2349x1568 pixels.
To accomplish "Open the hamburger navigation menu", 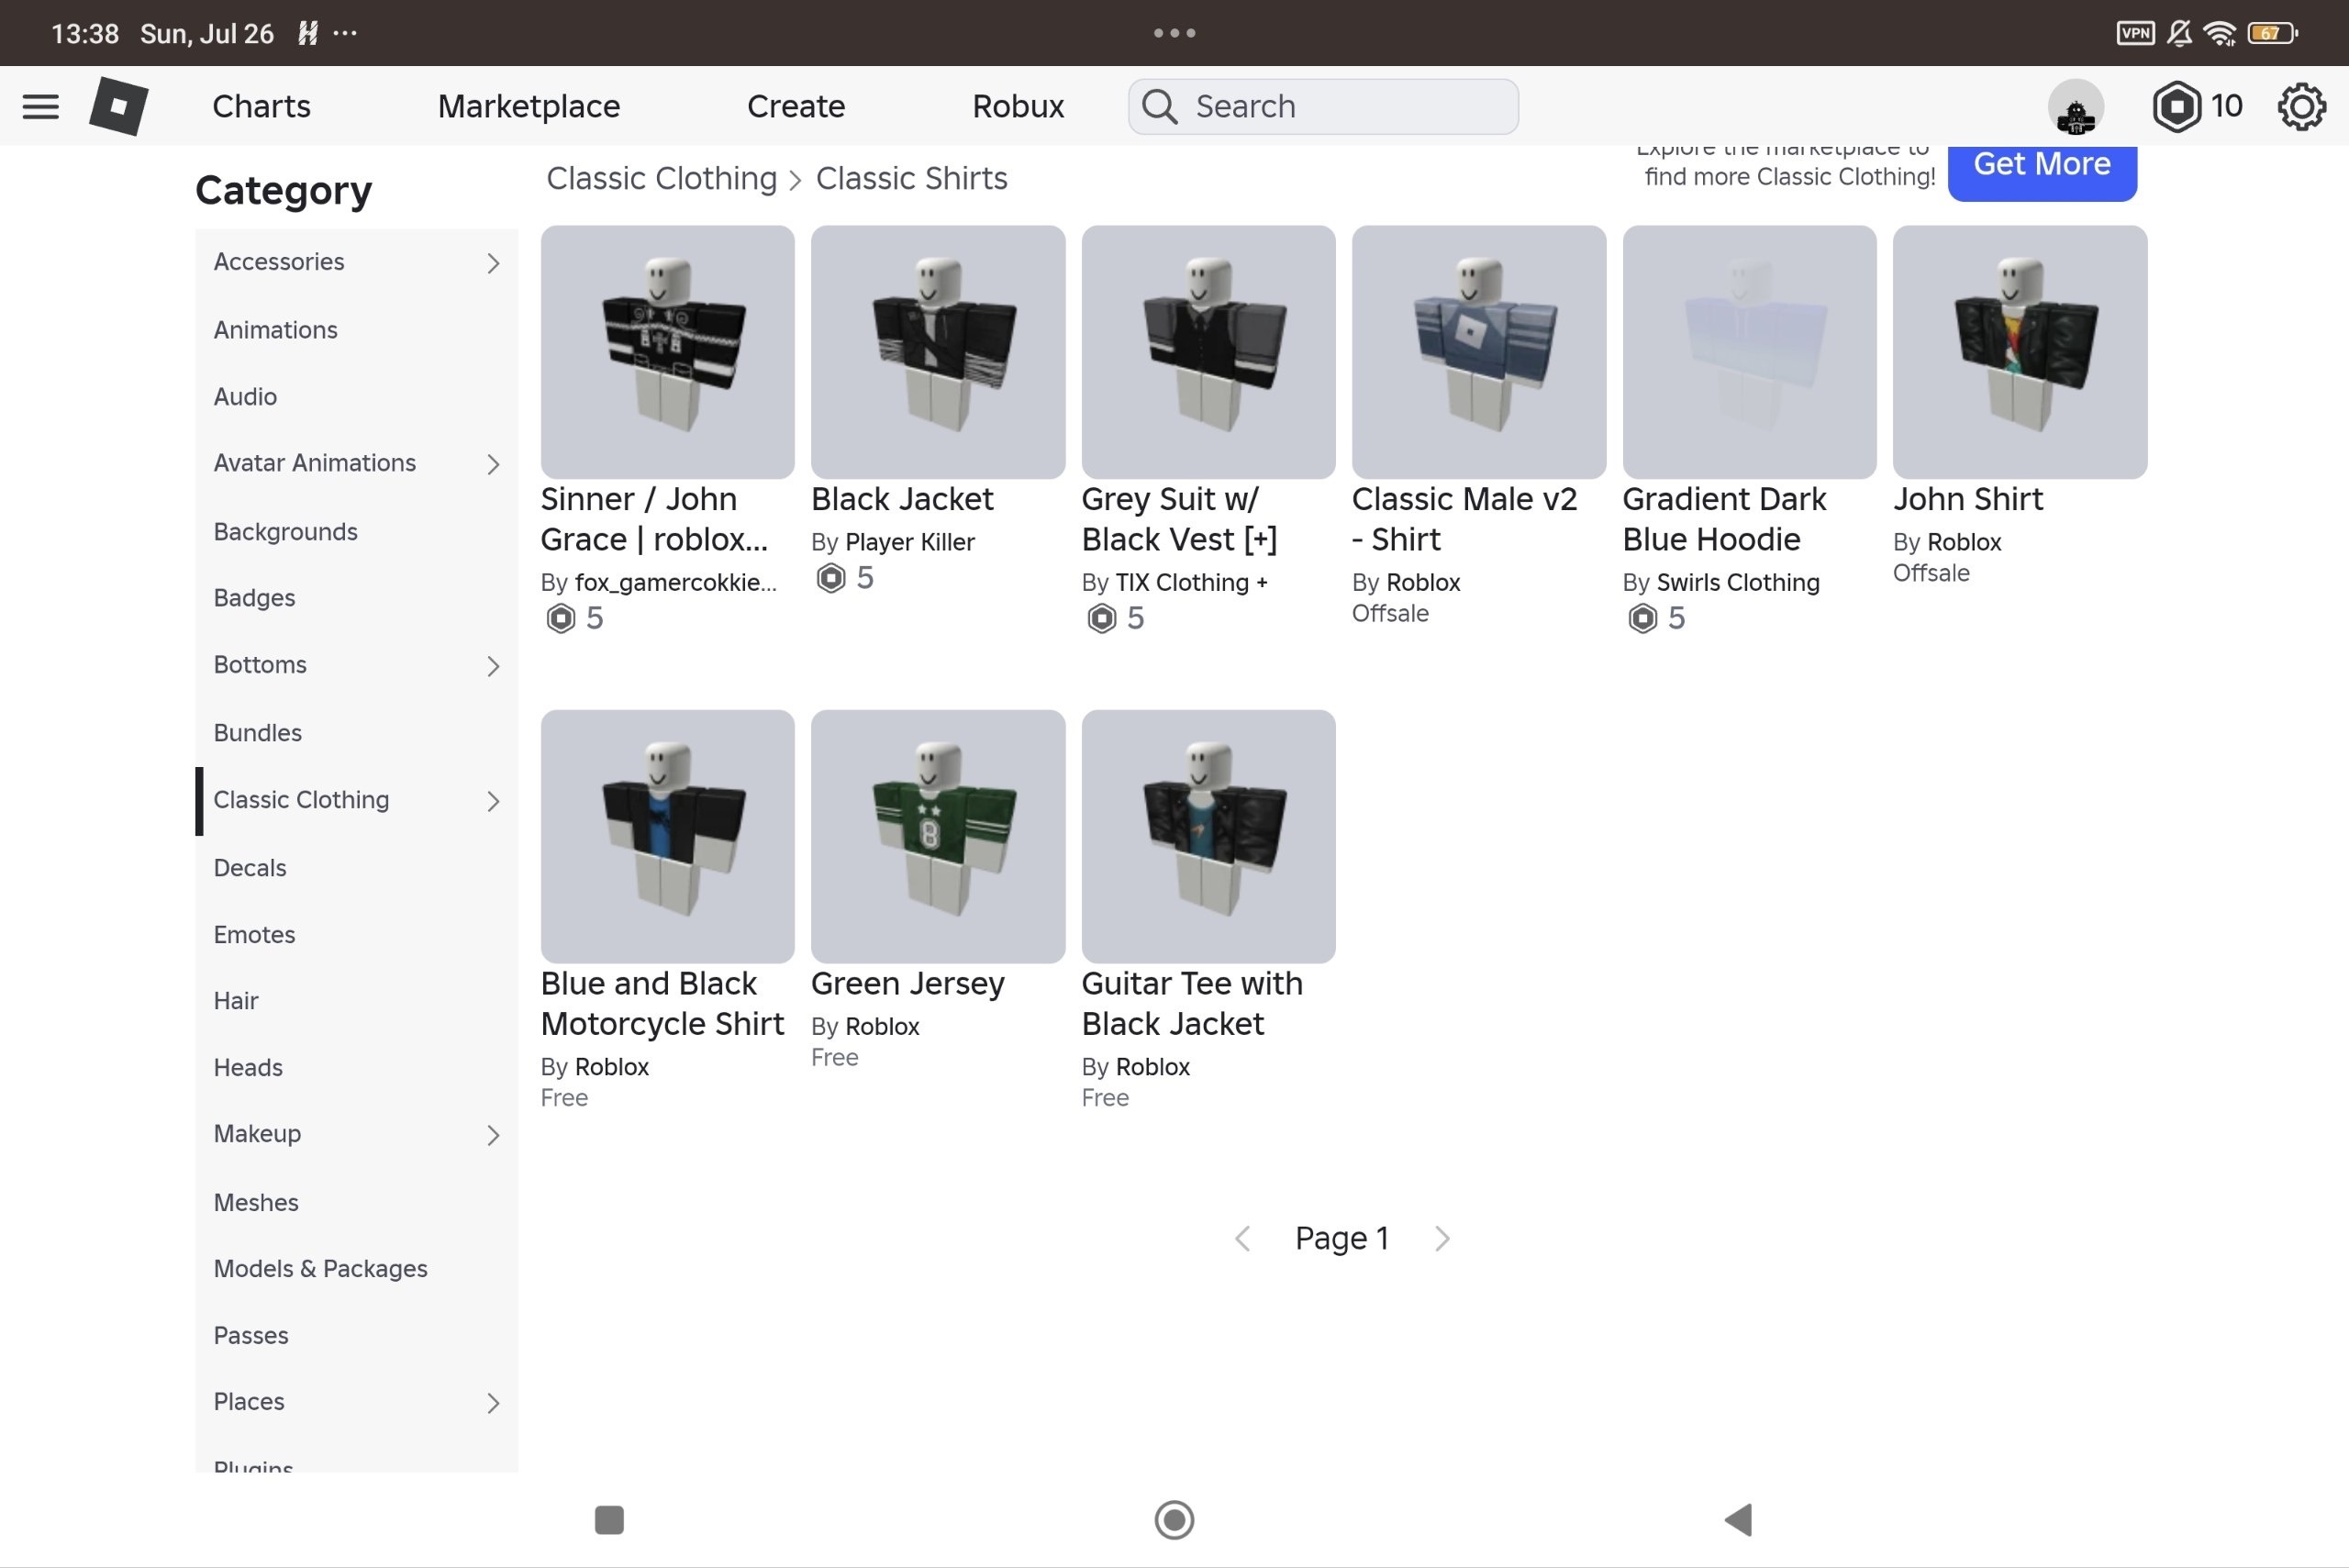I will 41,106.
